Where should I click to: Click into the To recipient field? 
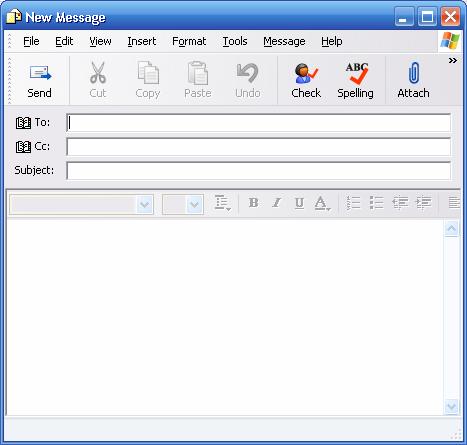click(x=259, y=123)
